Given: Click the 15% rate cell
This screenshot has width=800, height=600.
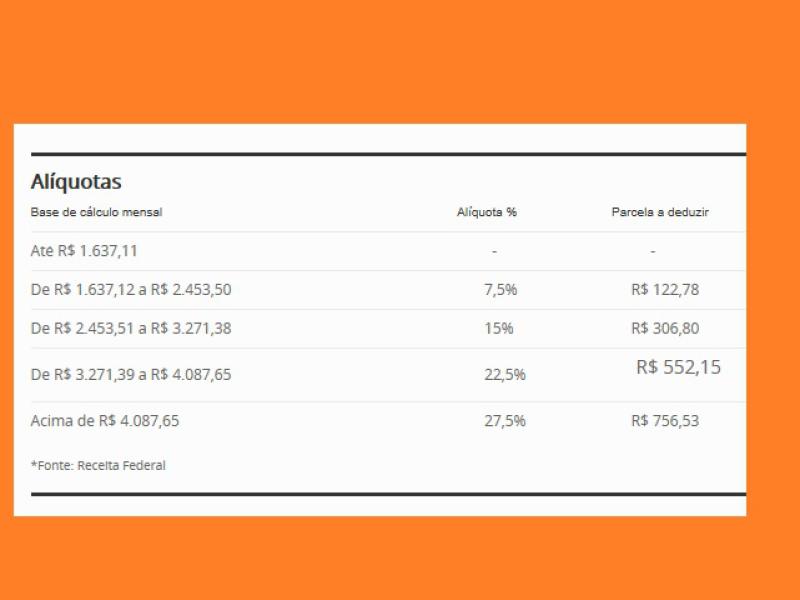Looking at the screenshot, I should [x=499, y=328].
